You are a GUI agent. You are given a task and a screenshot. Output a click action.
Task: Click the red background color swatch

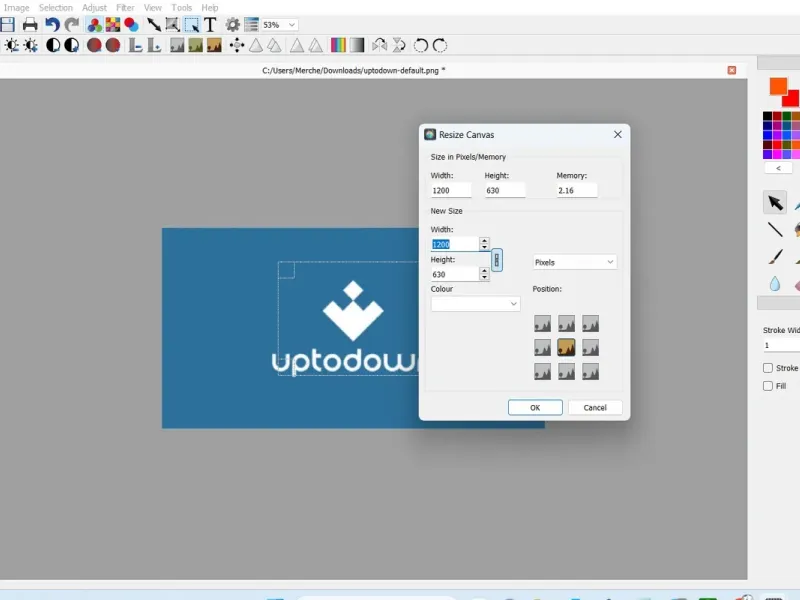pos(792,99)
